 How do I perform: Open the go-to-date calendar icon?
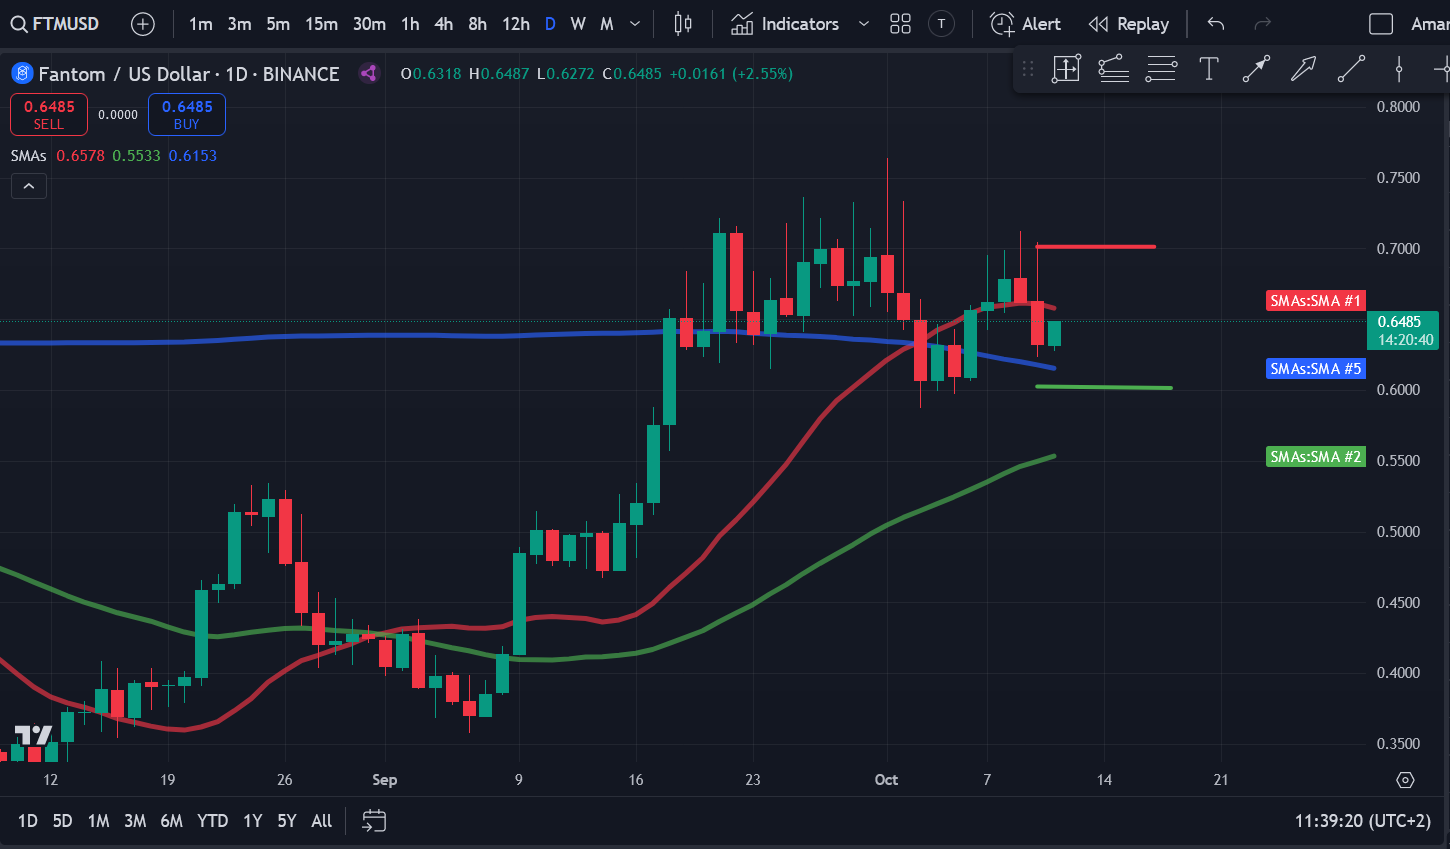(x=374, y=821)
